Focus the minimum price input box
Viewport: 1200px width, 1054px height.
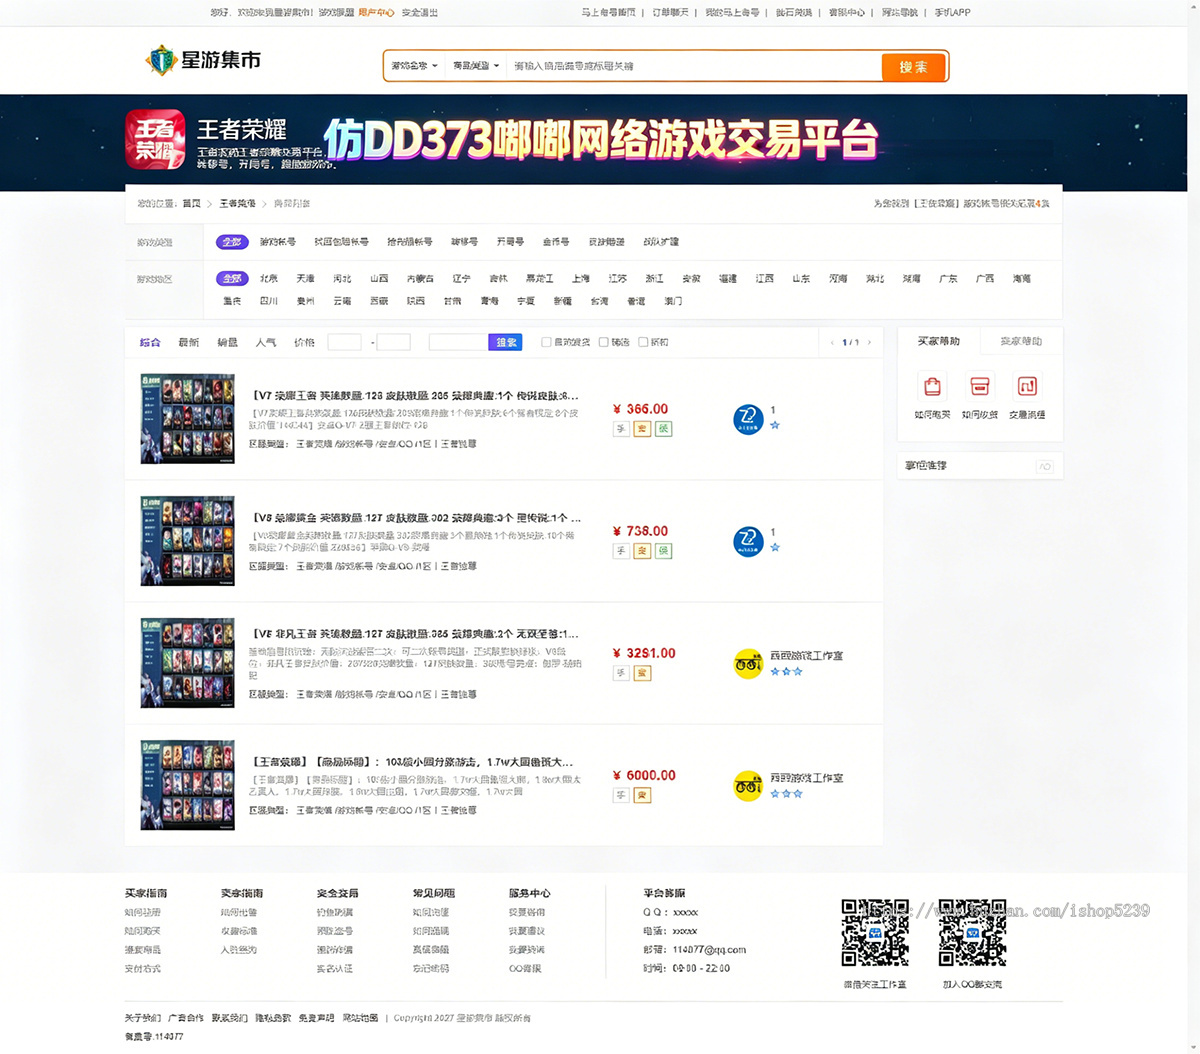344,342
